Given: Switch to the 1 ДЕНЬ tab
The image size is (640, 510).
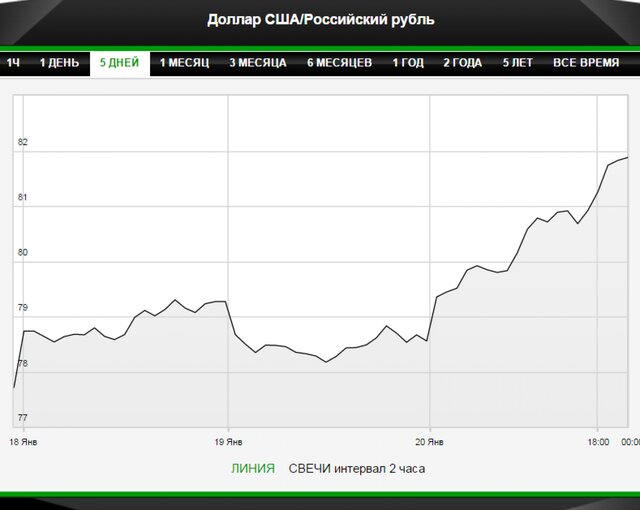Looking at the screenshot, I should [59, 63].
